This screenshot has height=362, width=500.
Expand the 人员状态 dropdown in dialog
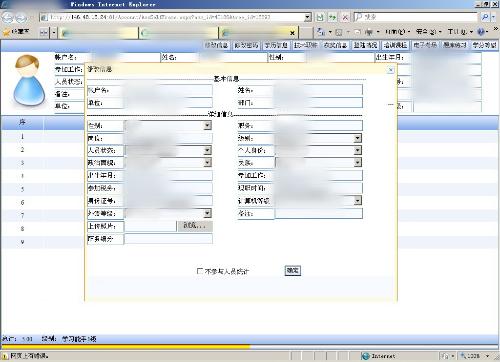pyautogui.click(x=207, y=150)
